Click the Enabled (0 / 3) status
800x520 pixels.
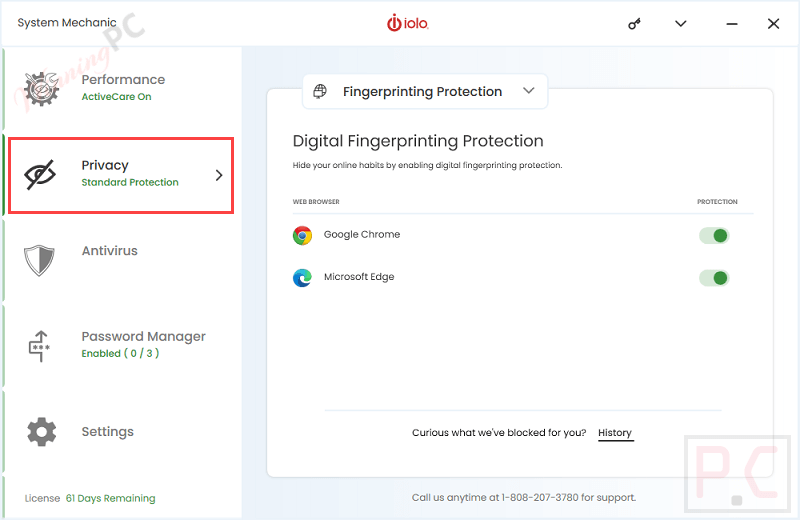(x=120, y=353)
